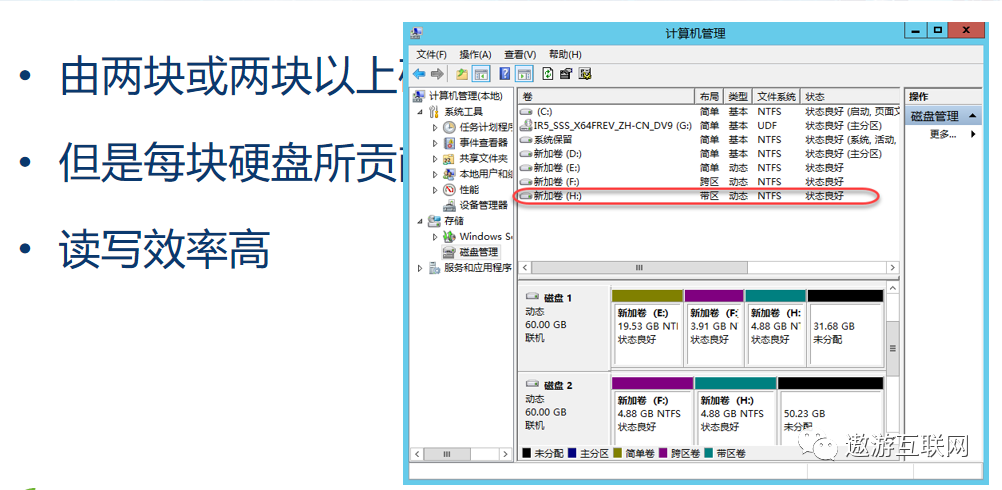
Task: Click the DVD icon of the (G:) volume
Action: click(x=527, y=125)
